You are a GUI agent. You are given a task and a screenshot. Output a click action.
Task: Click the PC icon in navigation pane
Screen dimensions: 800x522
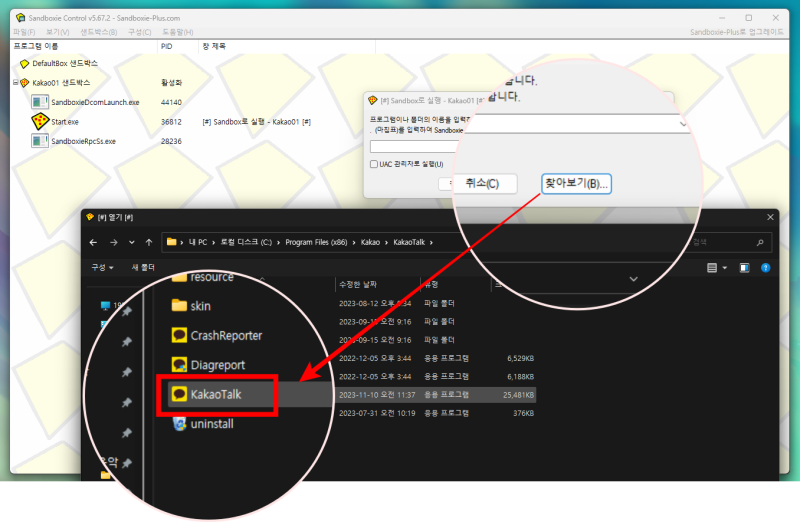click(x=105, y=306)
